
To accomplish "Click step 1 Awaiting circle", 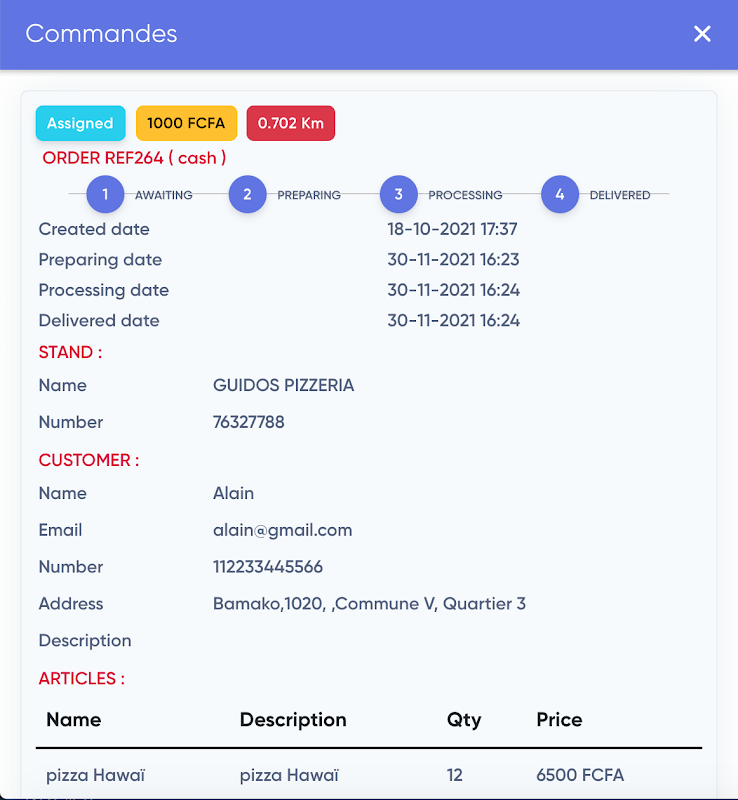I will (105, 195).
